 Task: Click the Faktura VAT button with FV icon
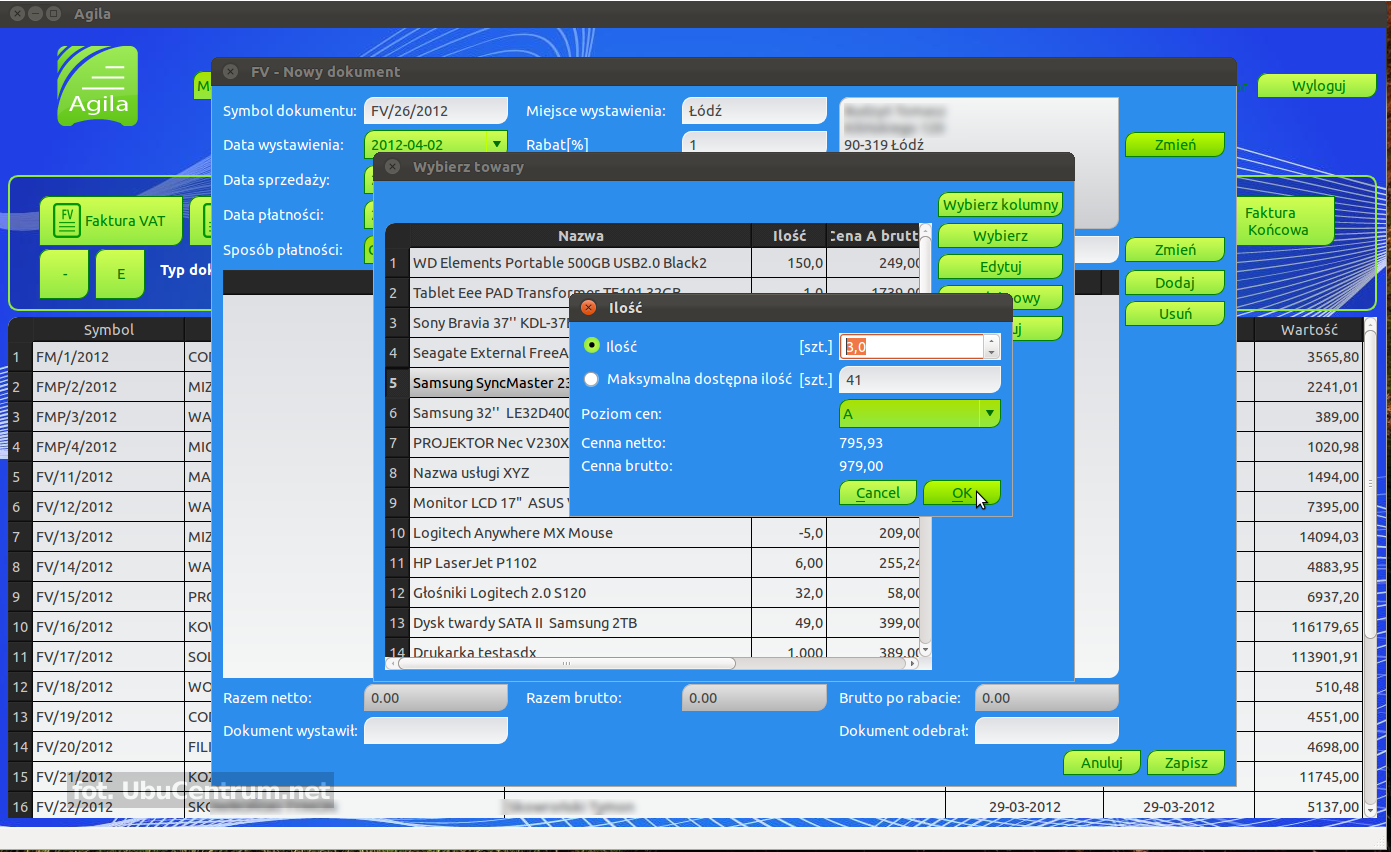tap(111, 221)
